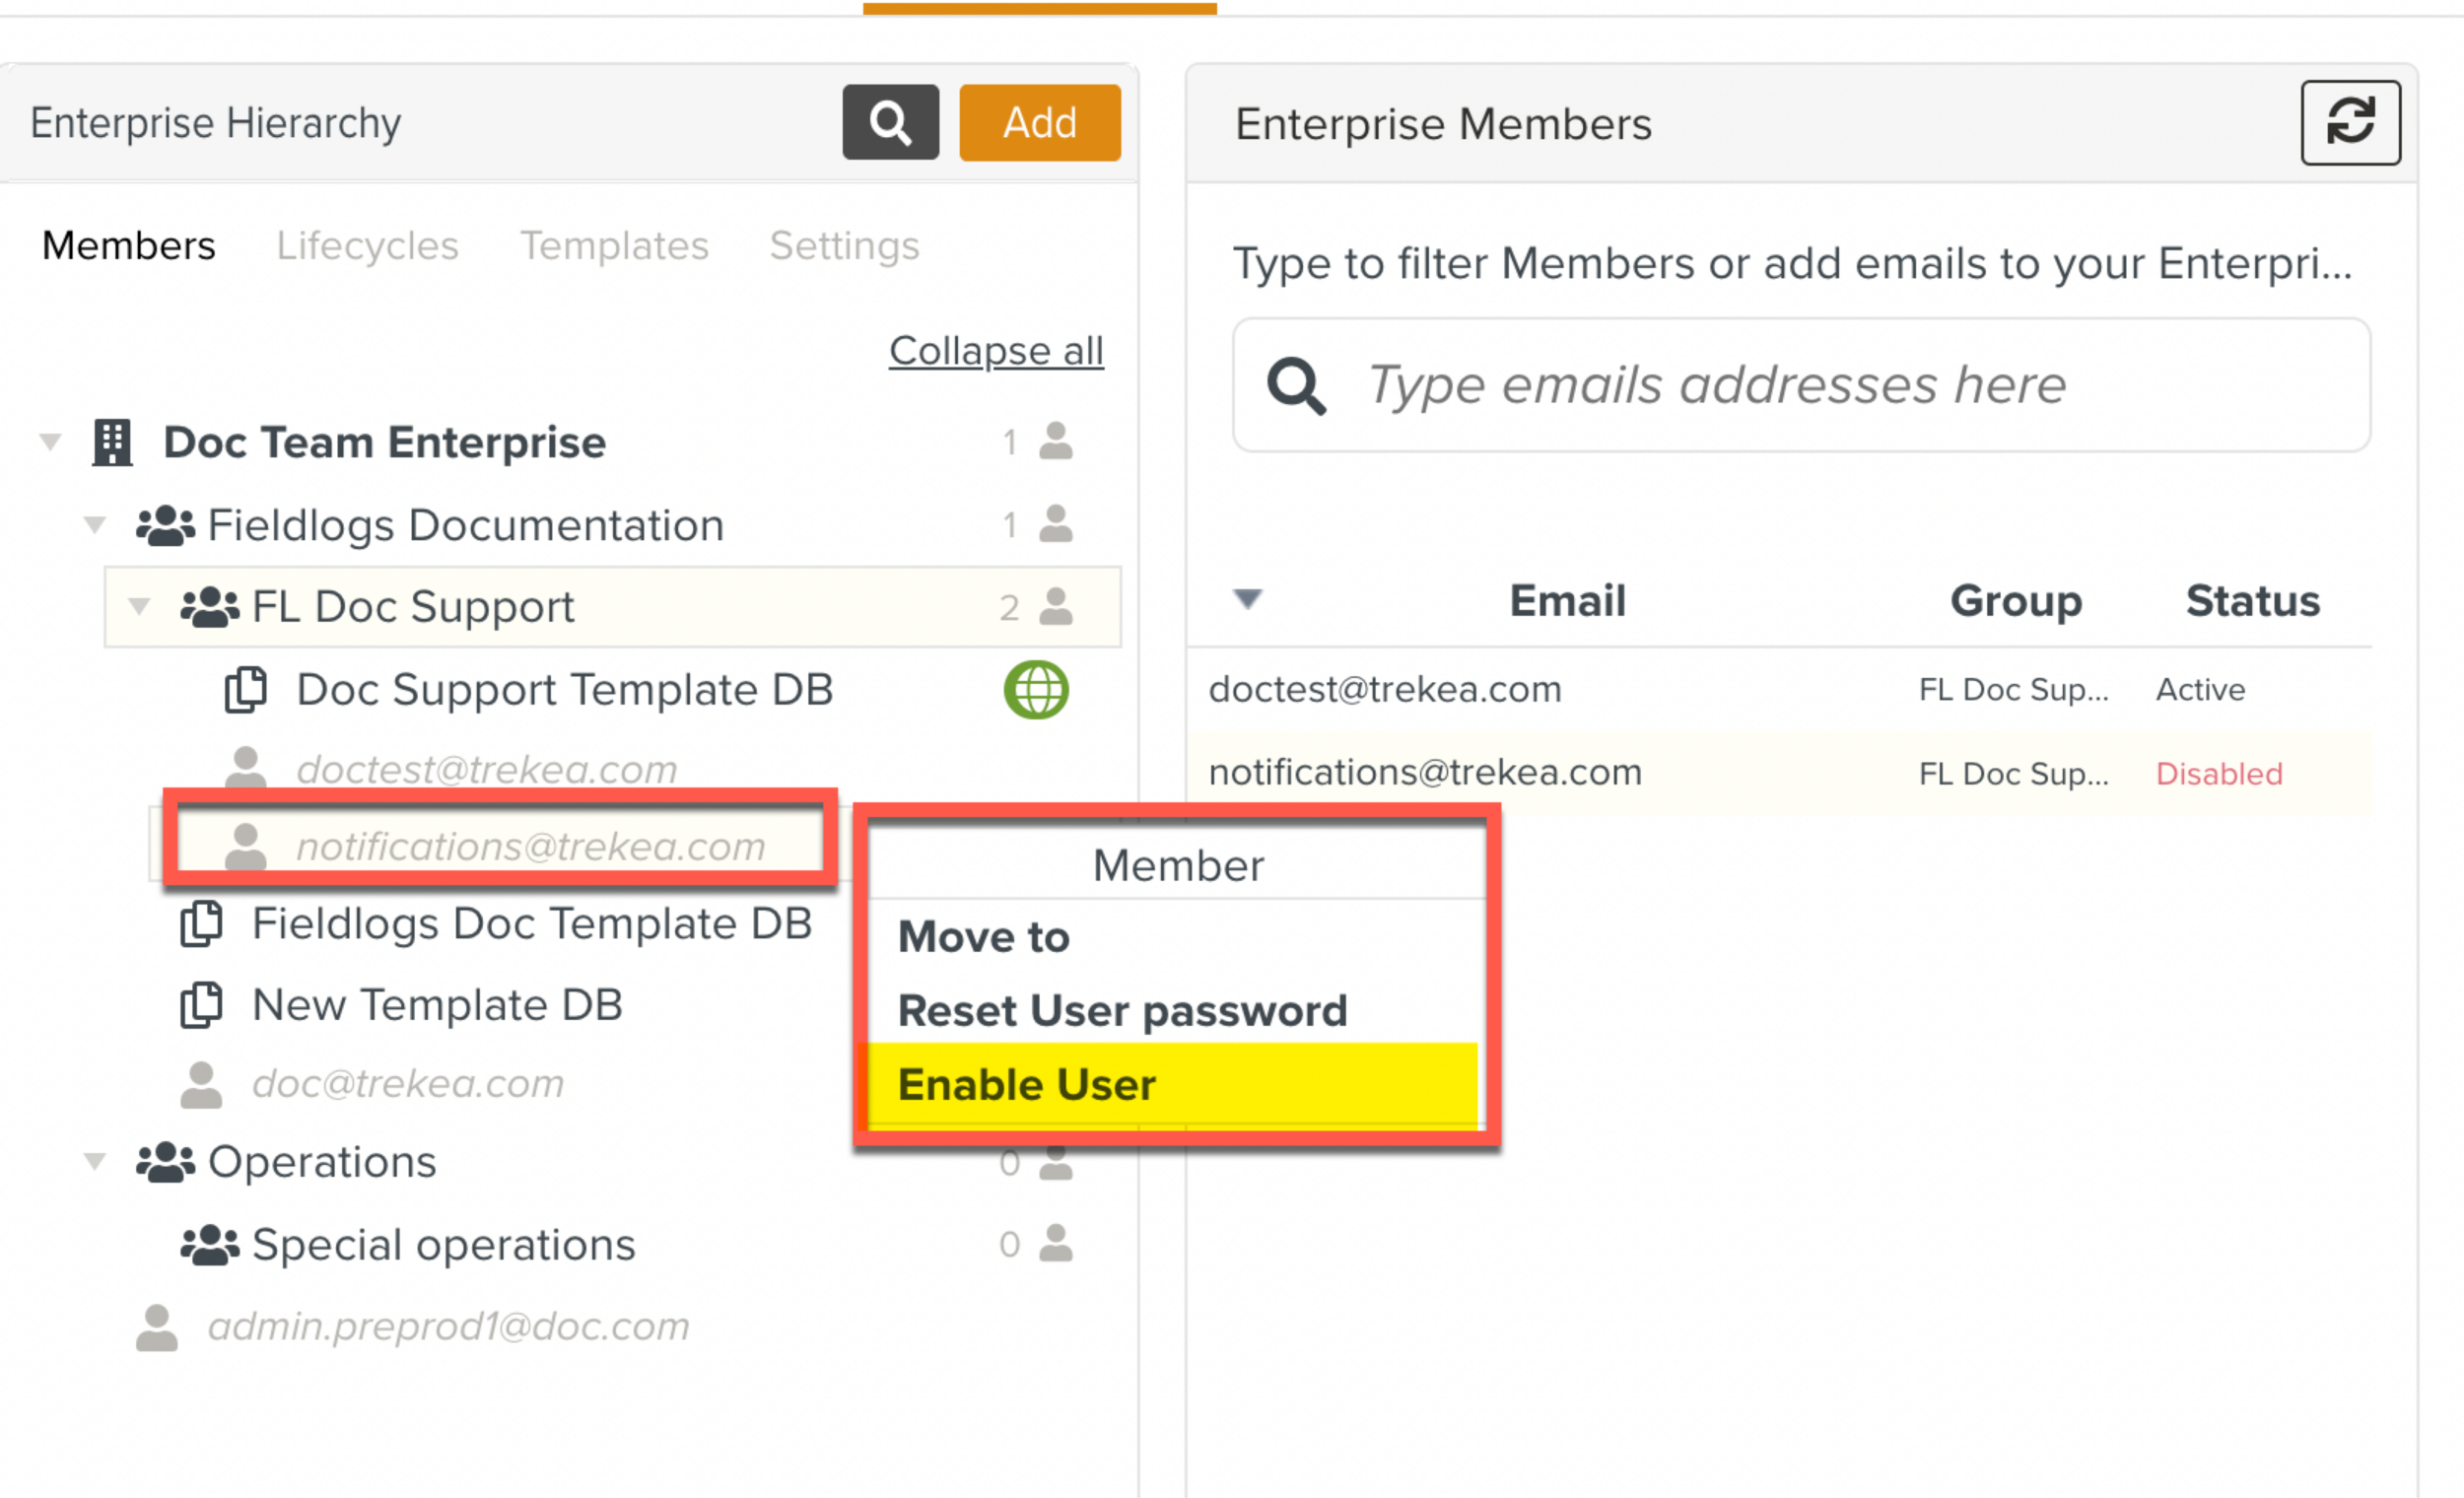Viewport: 2464px width, 1498px height.
Task: Click the Special operations group icon
Action: [209, 1245]
